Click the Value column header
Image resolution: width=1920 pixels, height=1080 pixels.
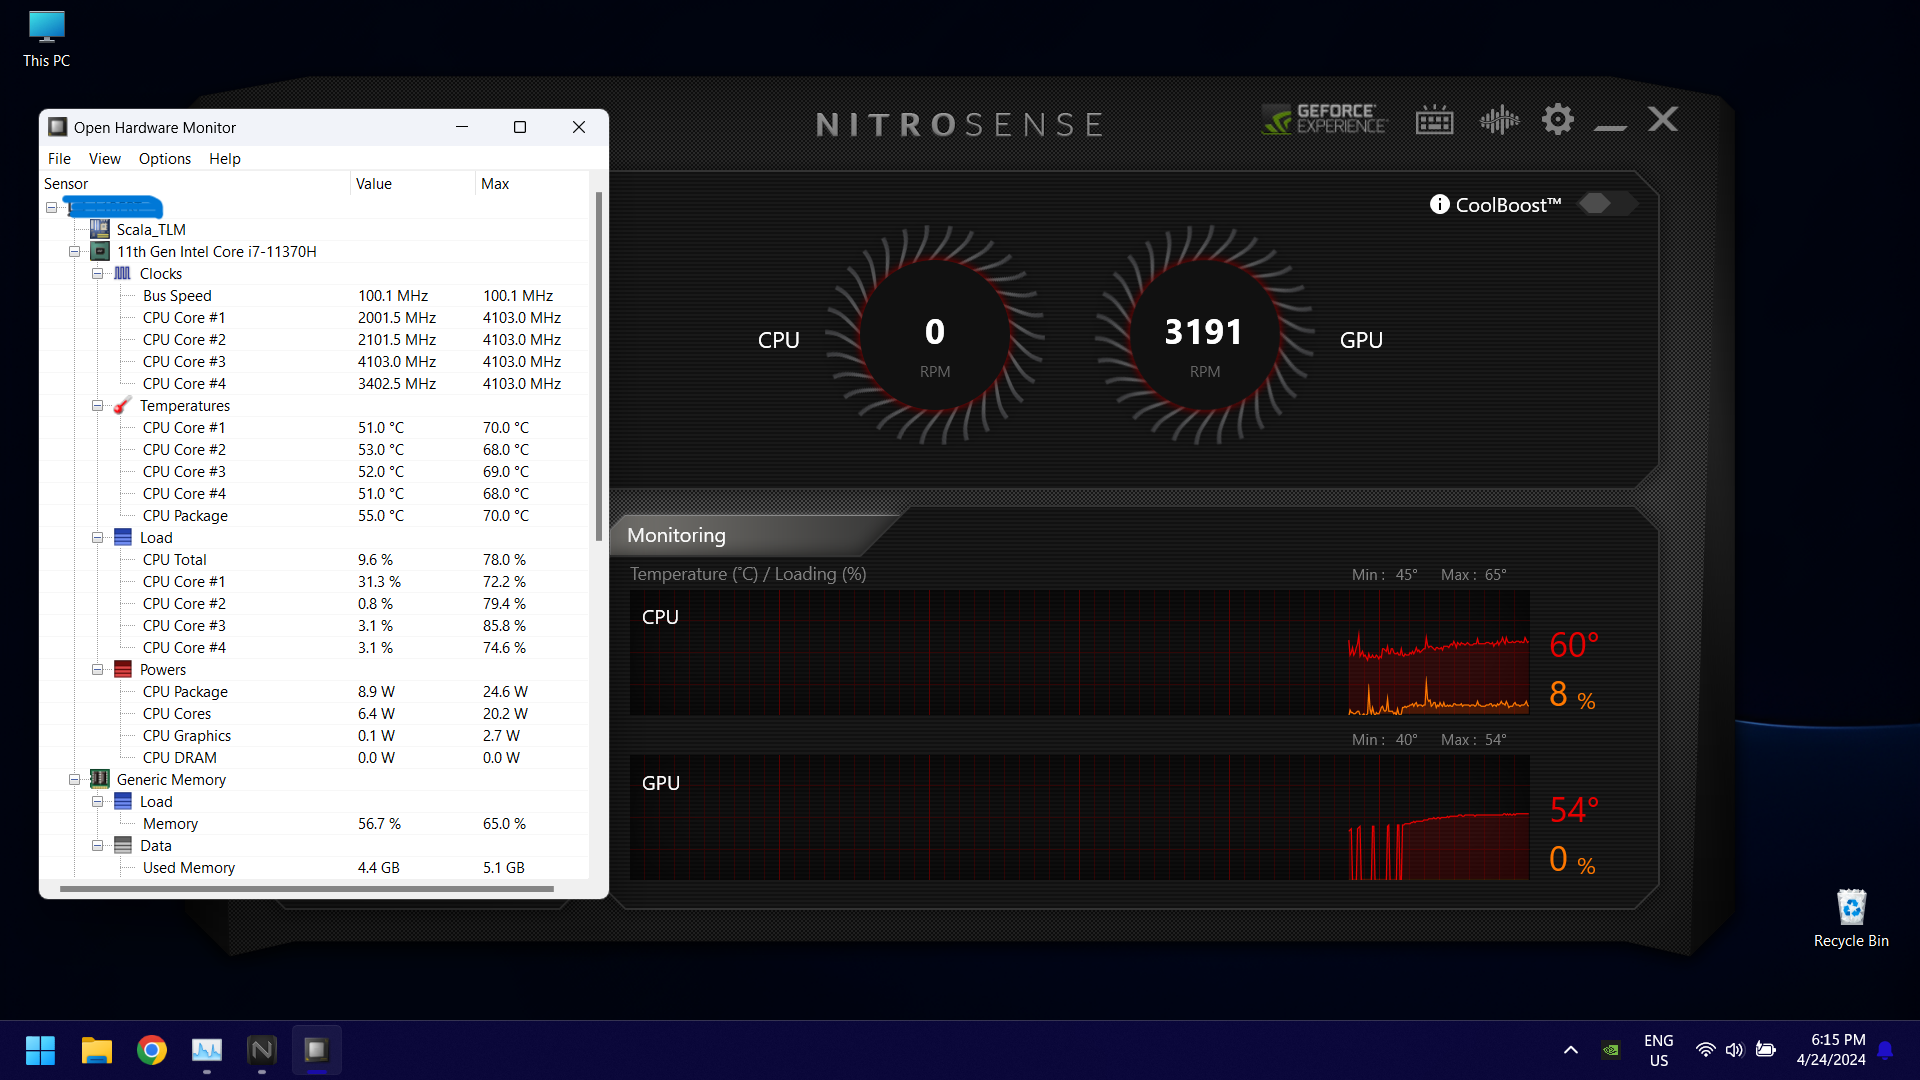point(413,184)
